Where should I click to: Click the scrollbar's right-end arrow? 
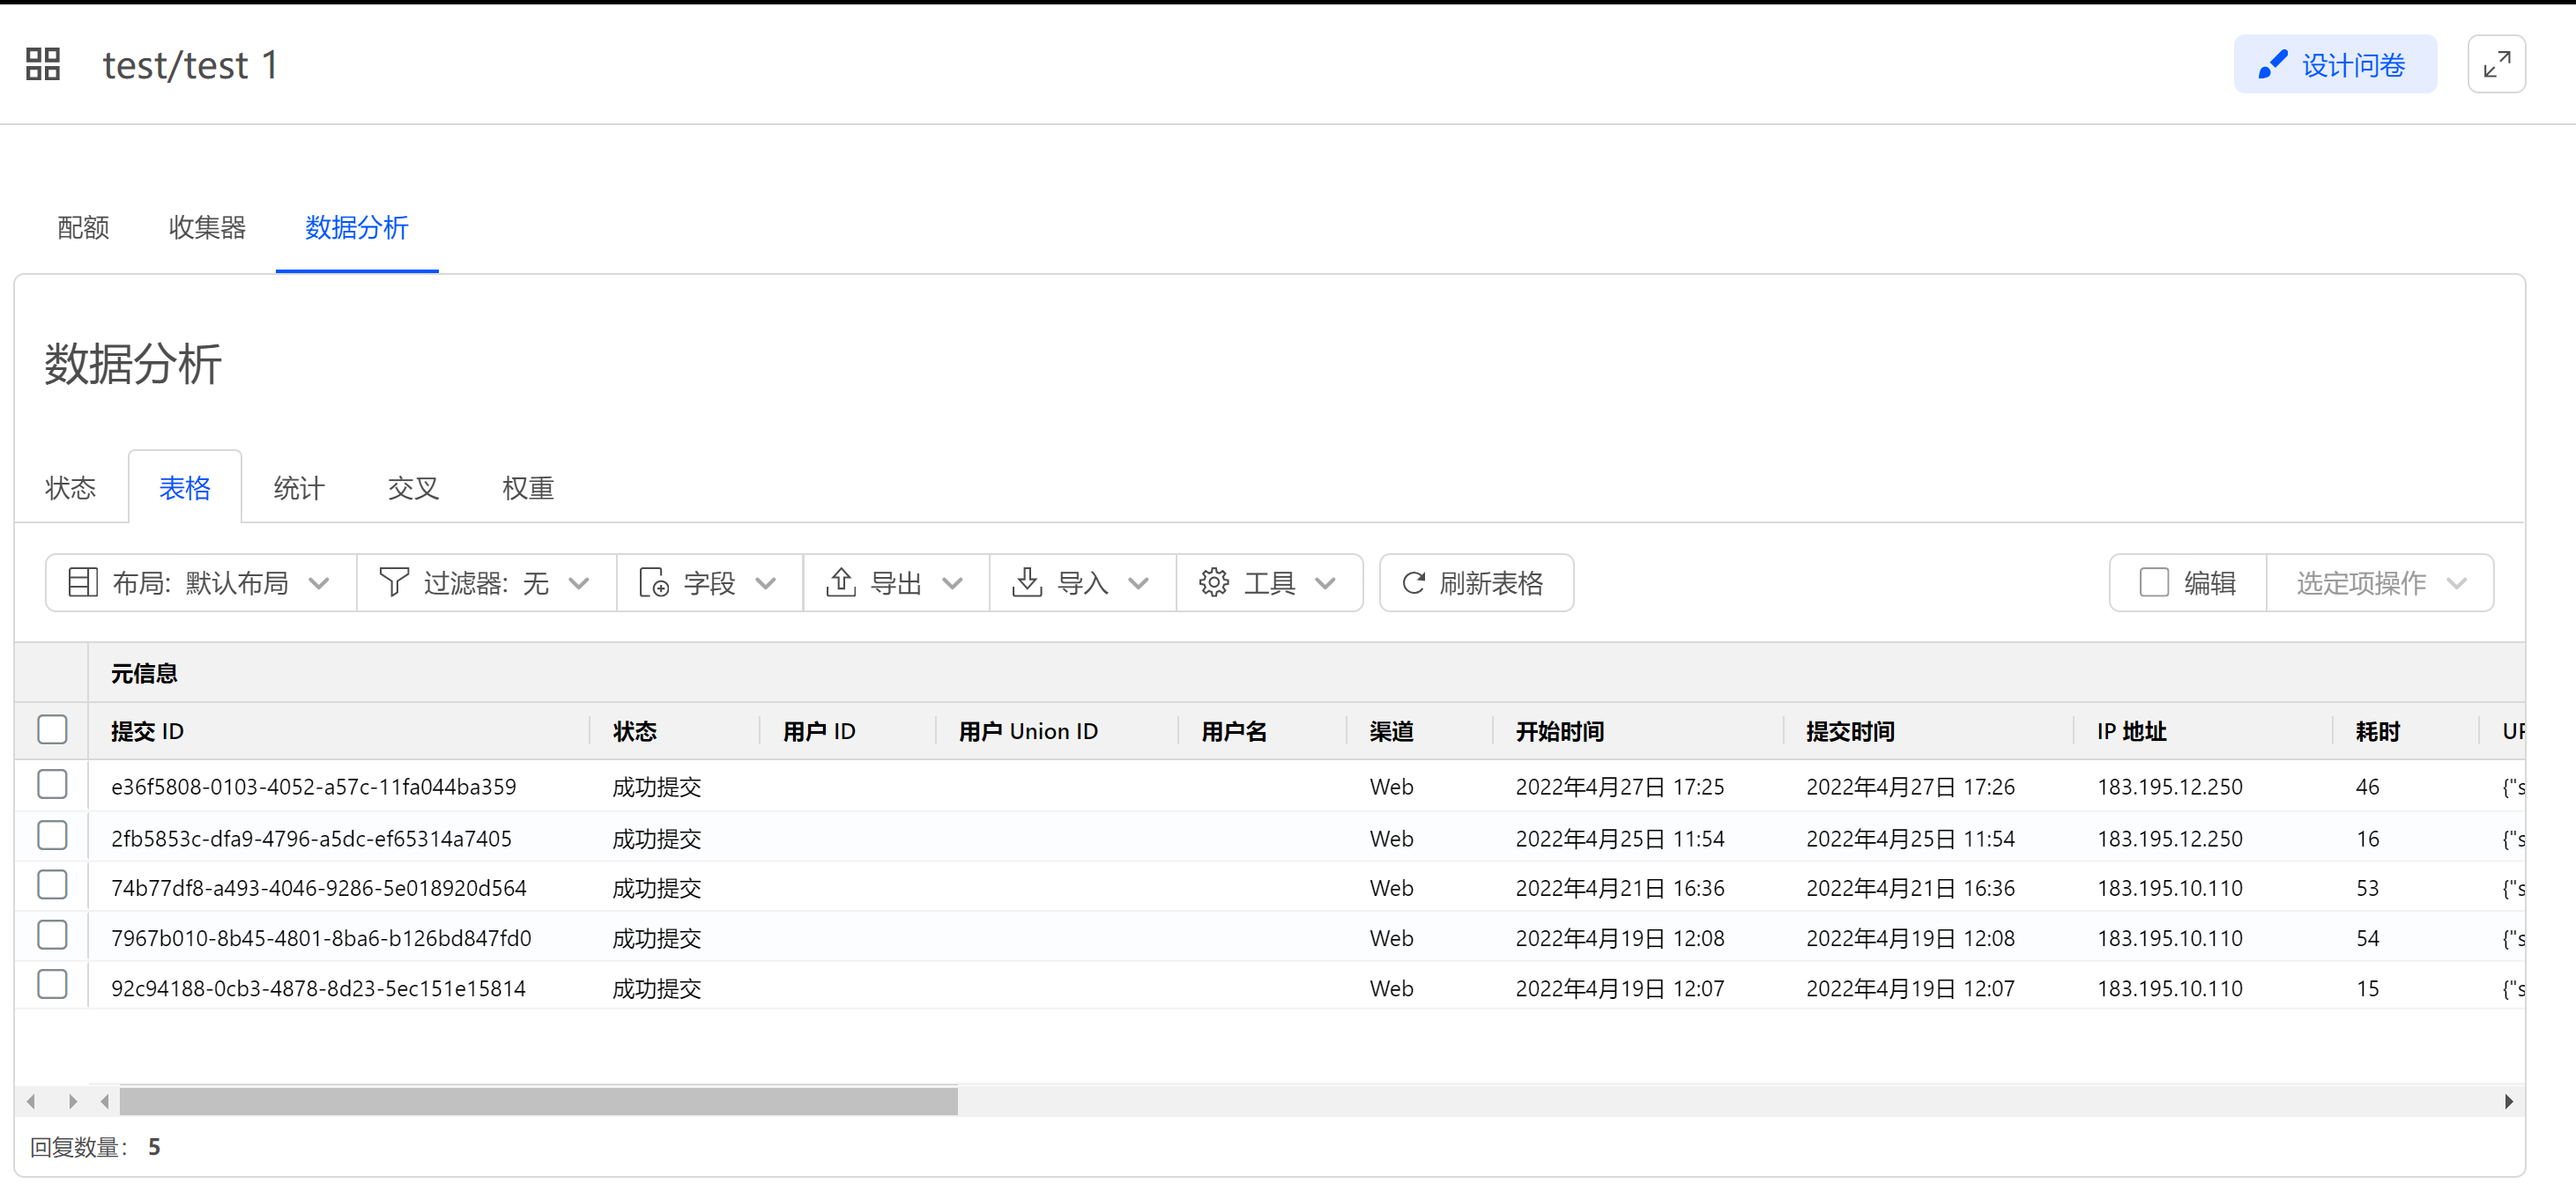point(2508,1101)
